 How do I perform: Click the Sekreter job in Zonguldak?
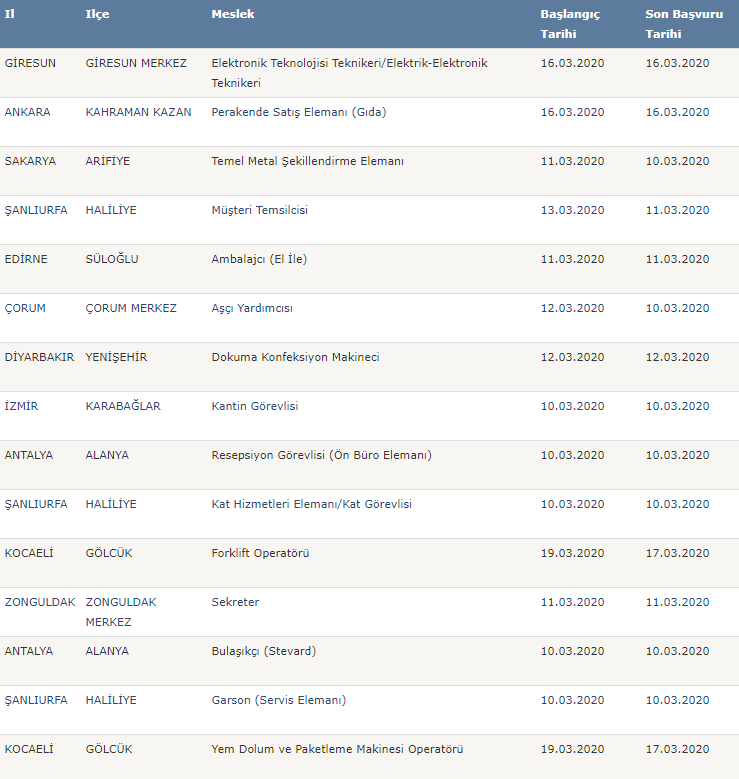tap(235, 602)
